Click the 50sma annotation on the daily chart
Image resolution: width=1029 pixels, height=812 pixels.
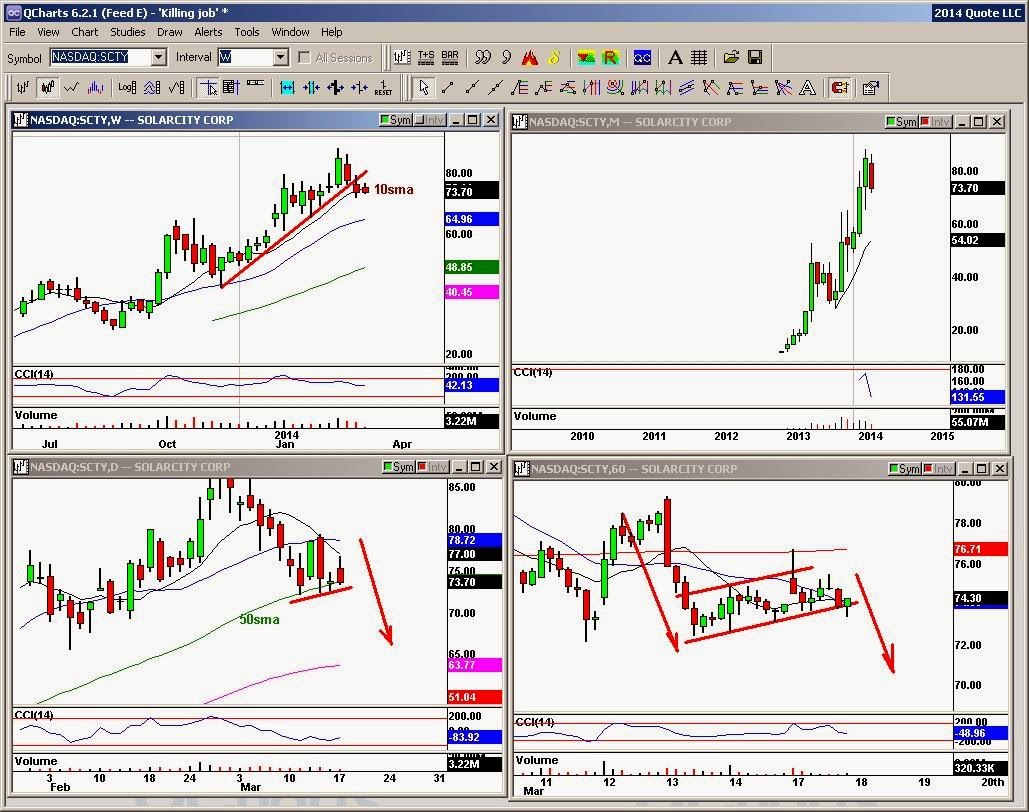(x=259, y=619)
